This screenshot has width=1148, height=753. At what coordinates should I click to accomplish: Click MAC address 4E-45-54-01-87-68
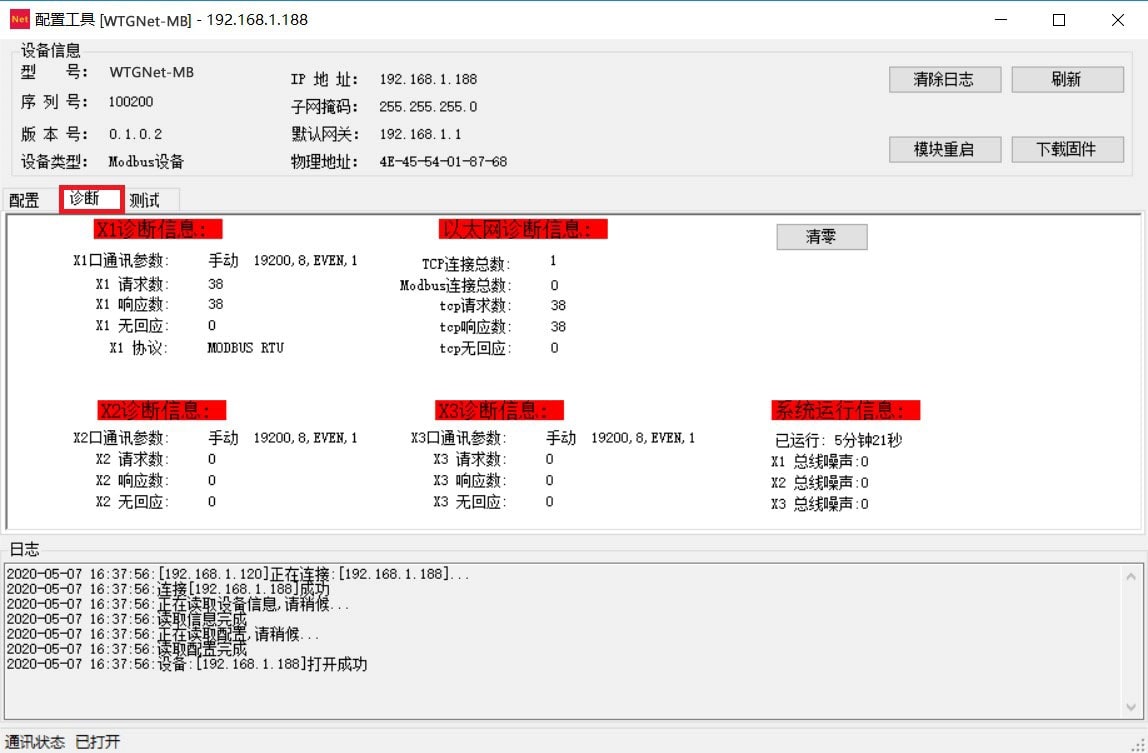click(x=443, y=162)
